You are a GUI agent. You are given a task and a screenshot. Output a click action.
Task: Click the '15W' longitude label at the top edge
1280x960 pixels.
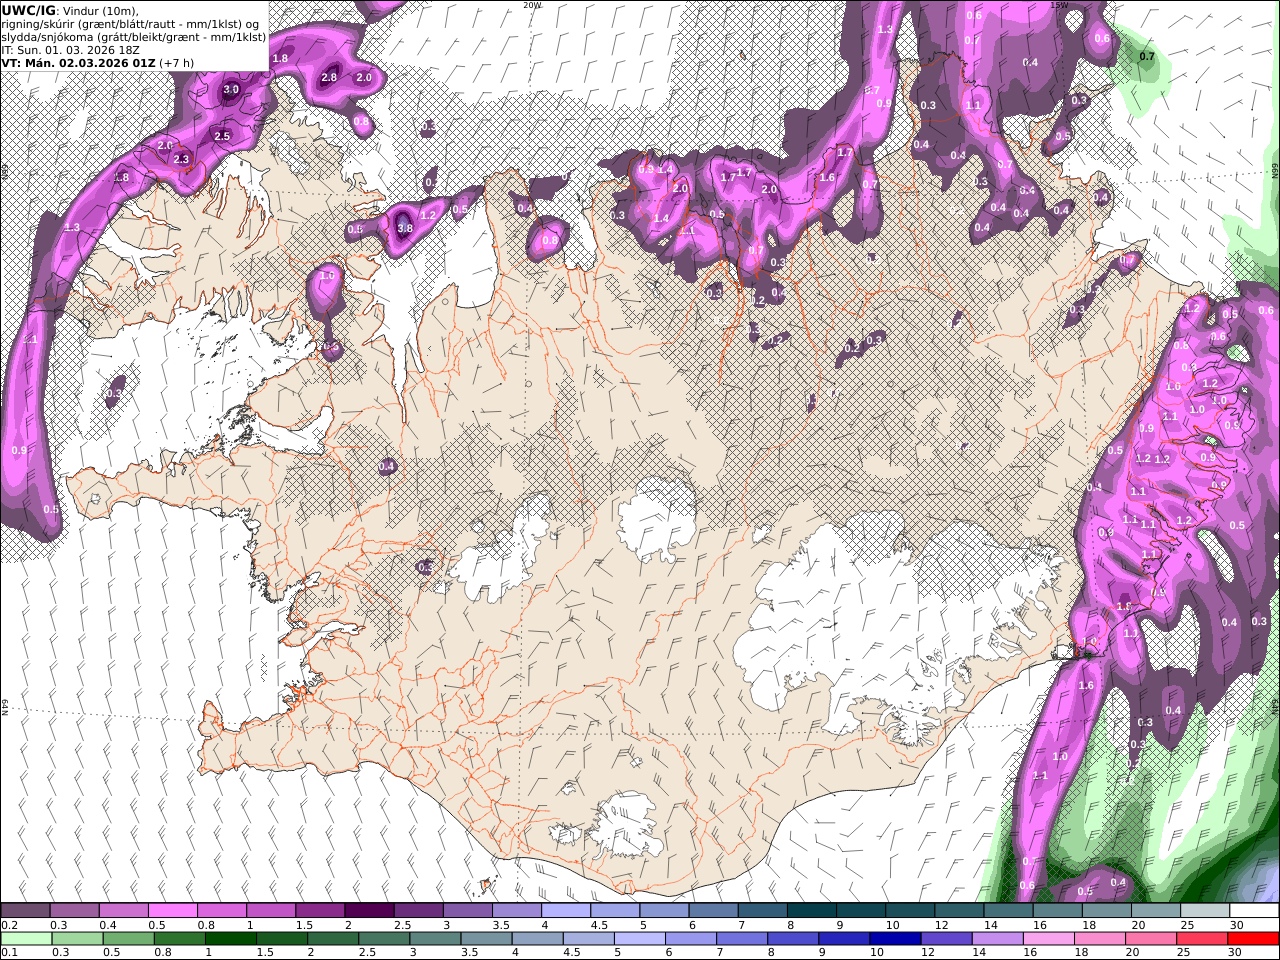(x=1059, y=5)
